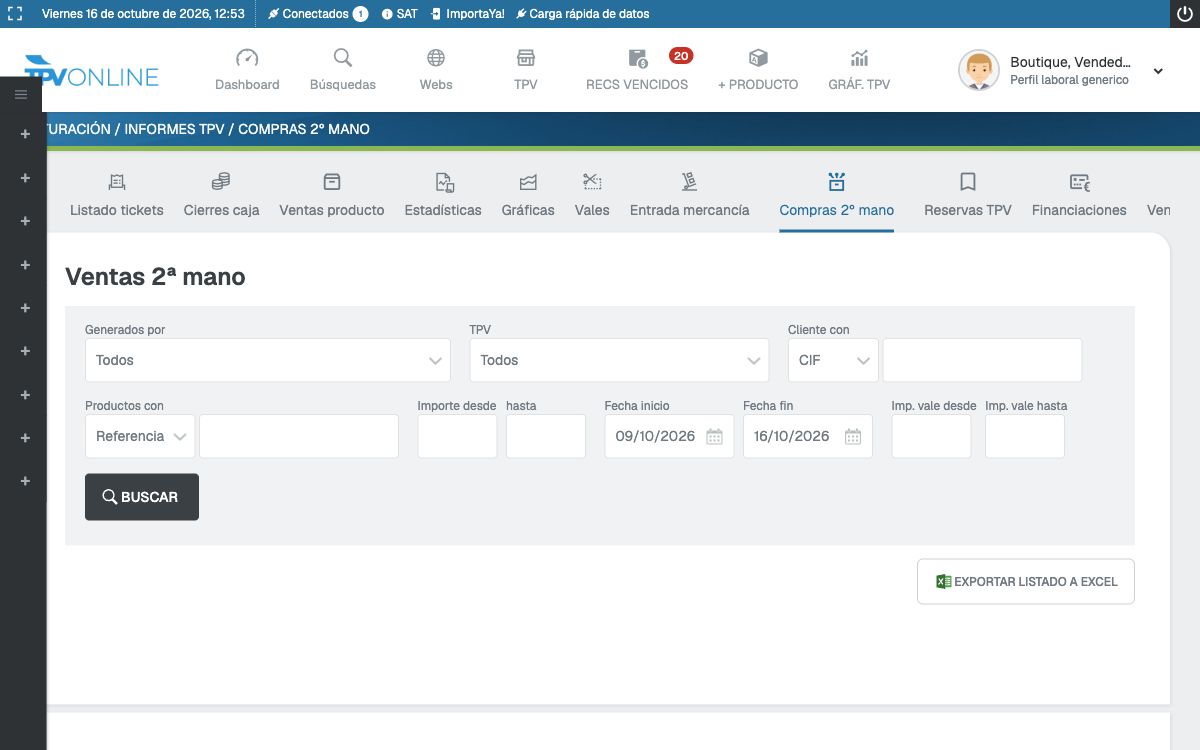Open the CIF client type dropdown
The image size is (1200, 750).
coord(833,360)
